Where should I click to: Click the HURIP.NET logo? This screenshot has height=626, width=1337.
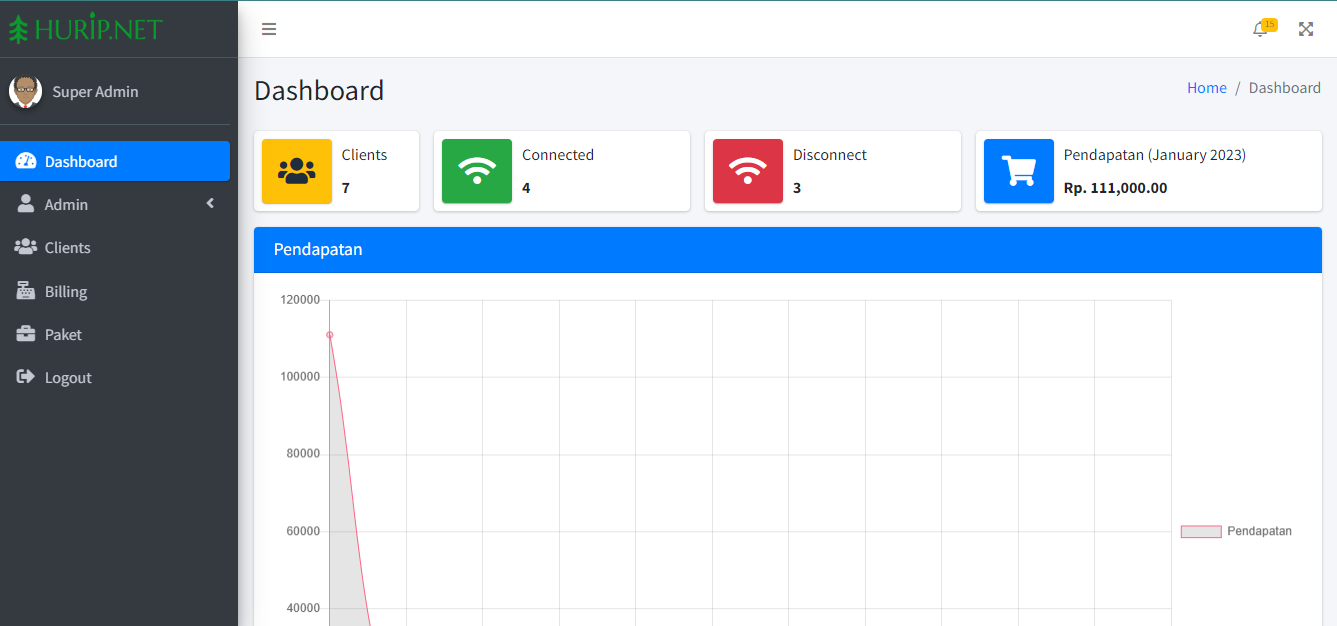point(85,29)
